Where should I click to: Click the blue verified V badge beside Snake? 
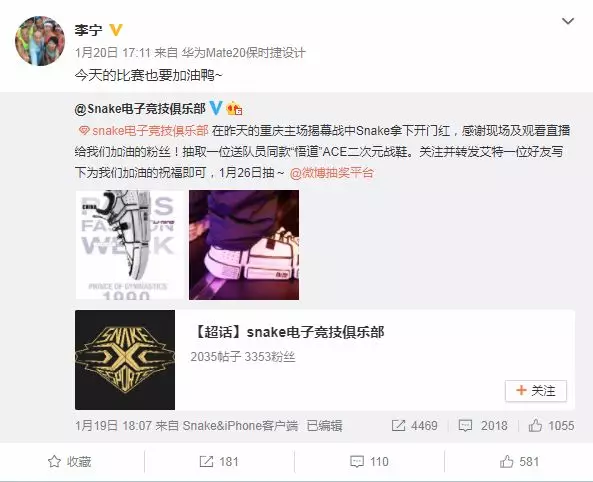(216, 108)
